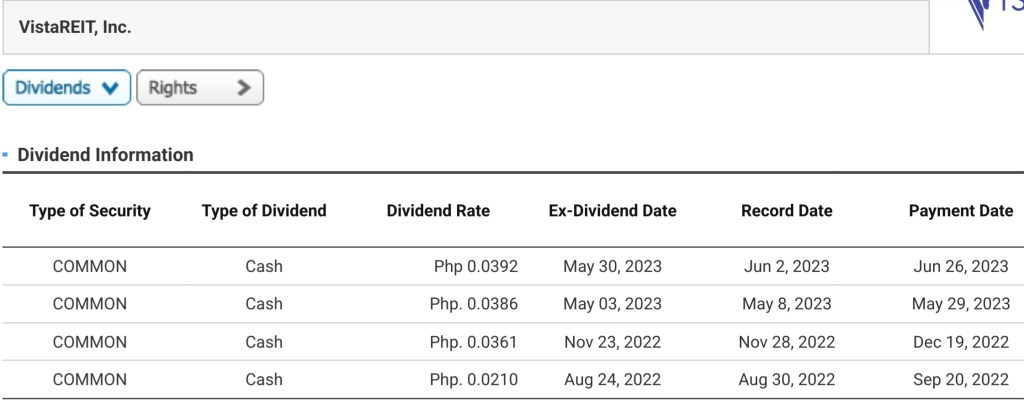This screenshot has height=409, width=1024.
Task: Switch to the Rights tab
Action: pyautogui.click(x=198, y=88)
